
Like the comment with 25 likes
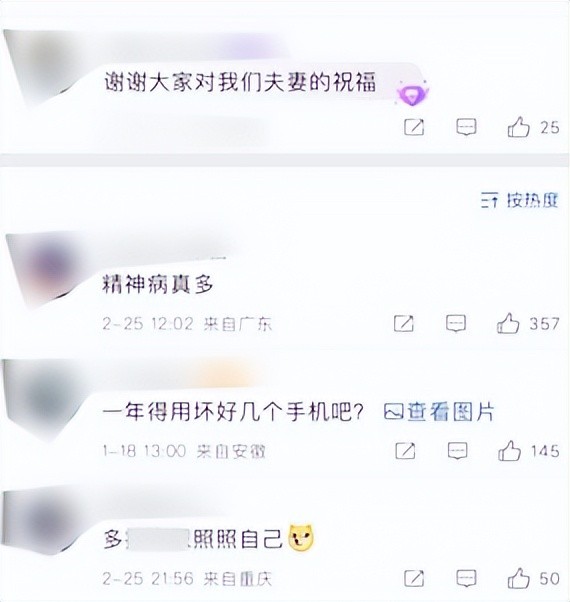click(519, 127)
